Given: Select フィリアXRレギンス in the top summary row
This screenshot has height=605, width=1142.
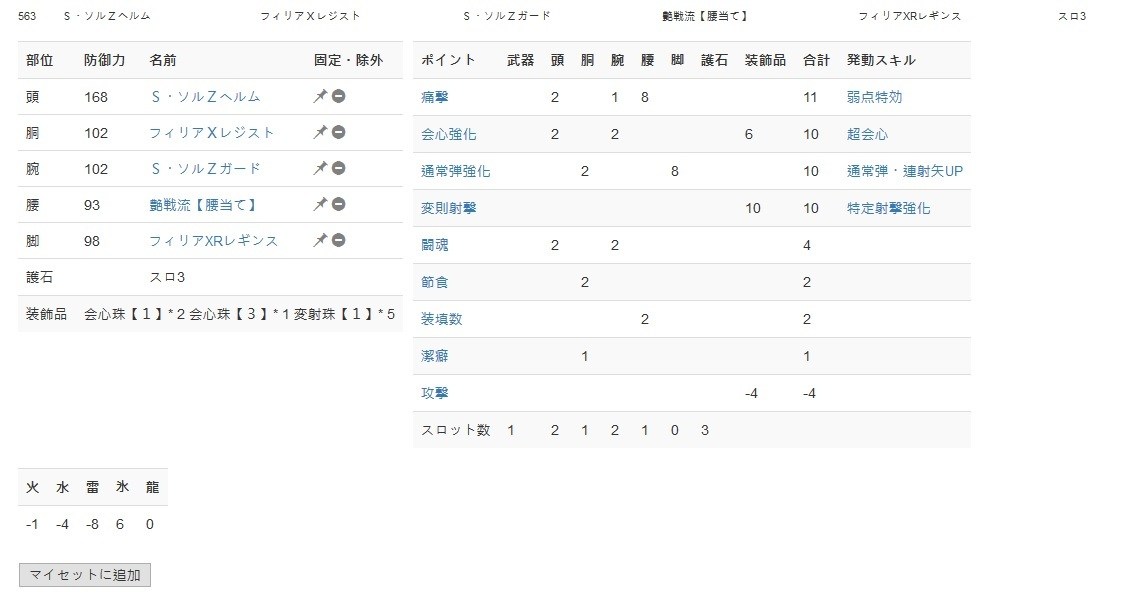Looking at the screenshot, I should point(910,16).
